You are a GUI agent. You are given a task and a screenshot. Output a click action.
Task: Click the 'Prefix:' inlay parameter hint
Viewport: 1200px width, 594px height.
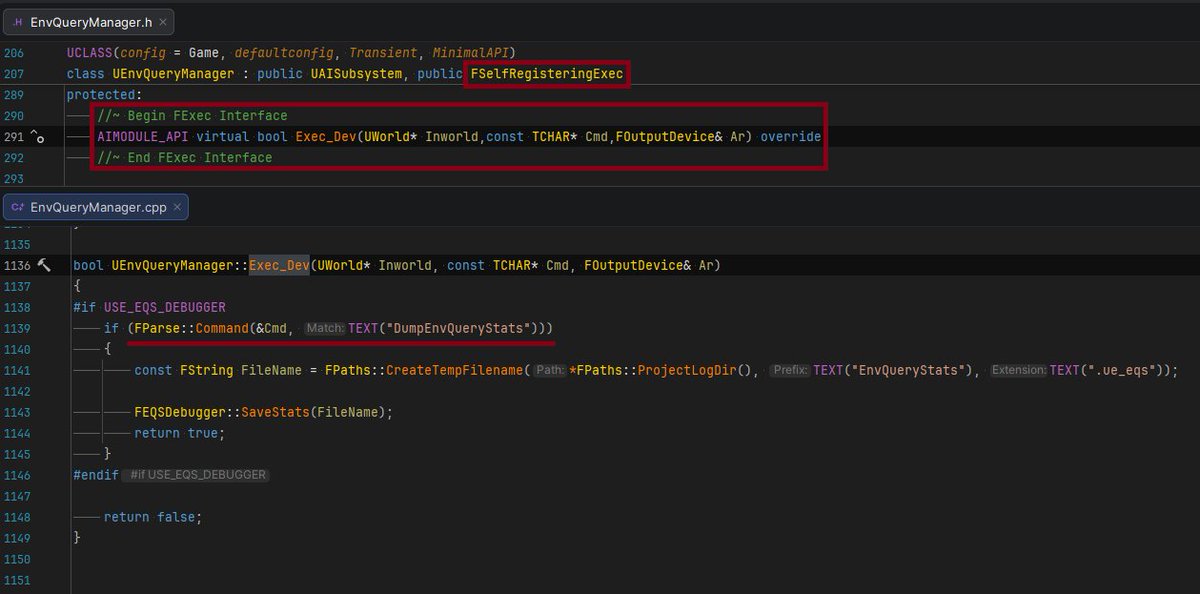click(x=789, y=370)
